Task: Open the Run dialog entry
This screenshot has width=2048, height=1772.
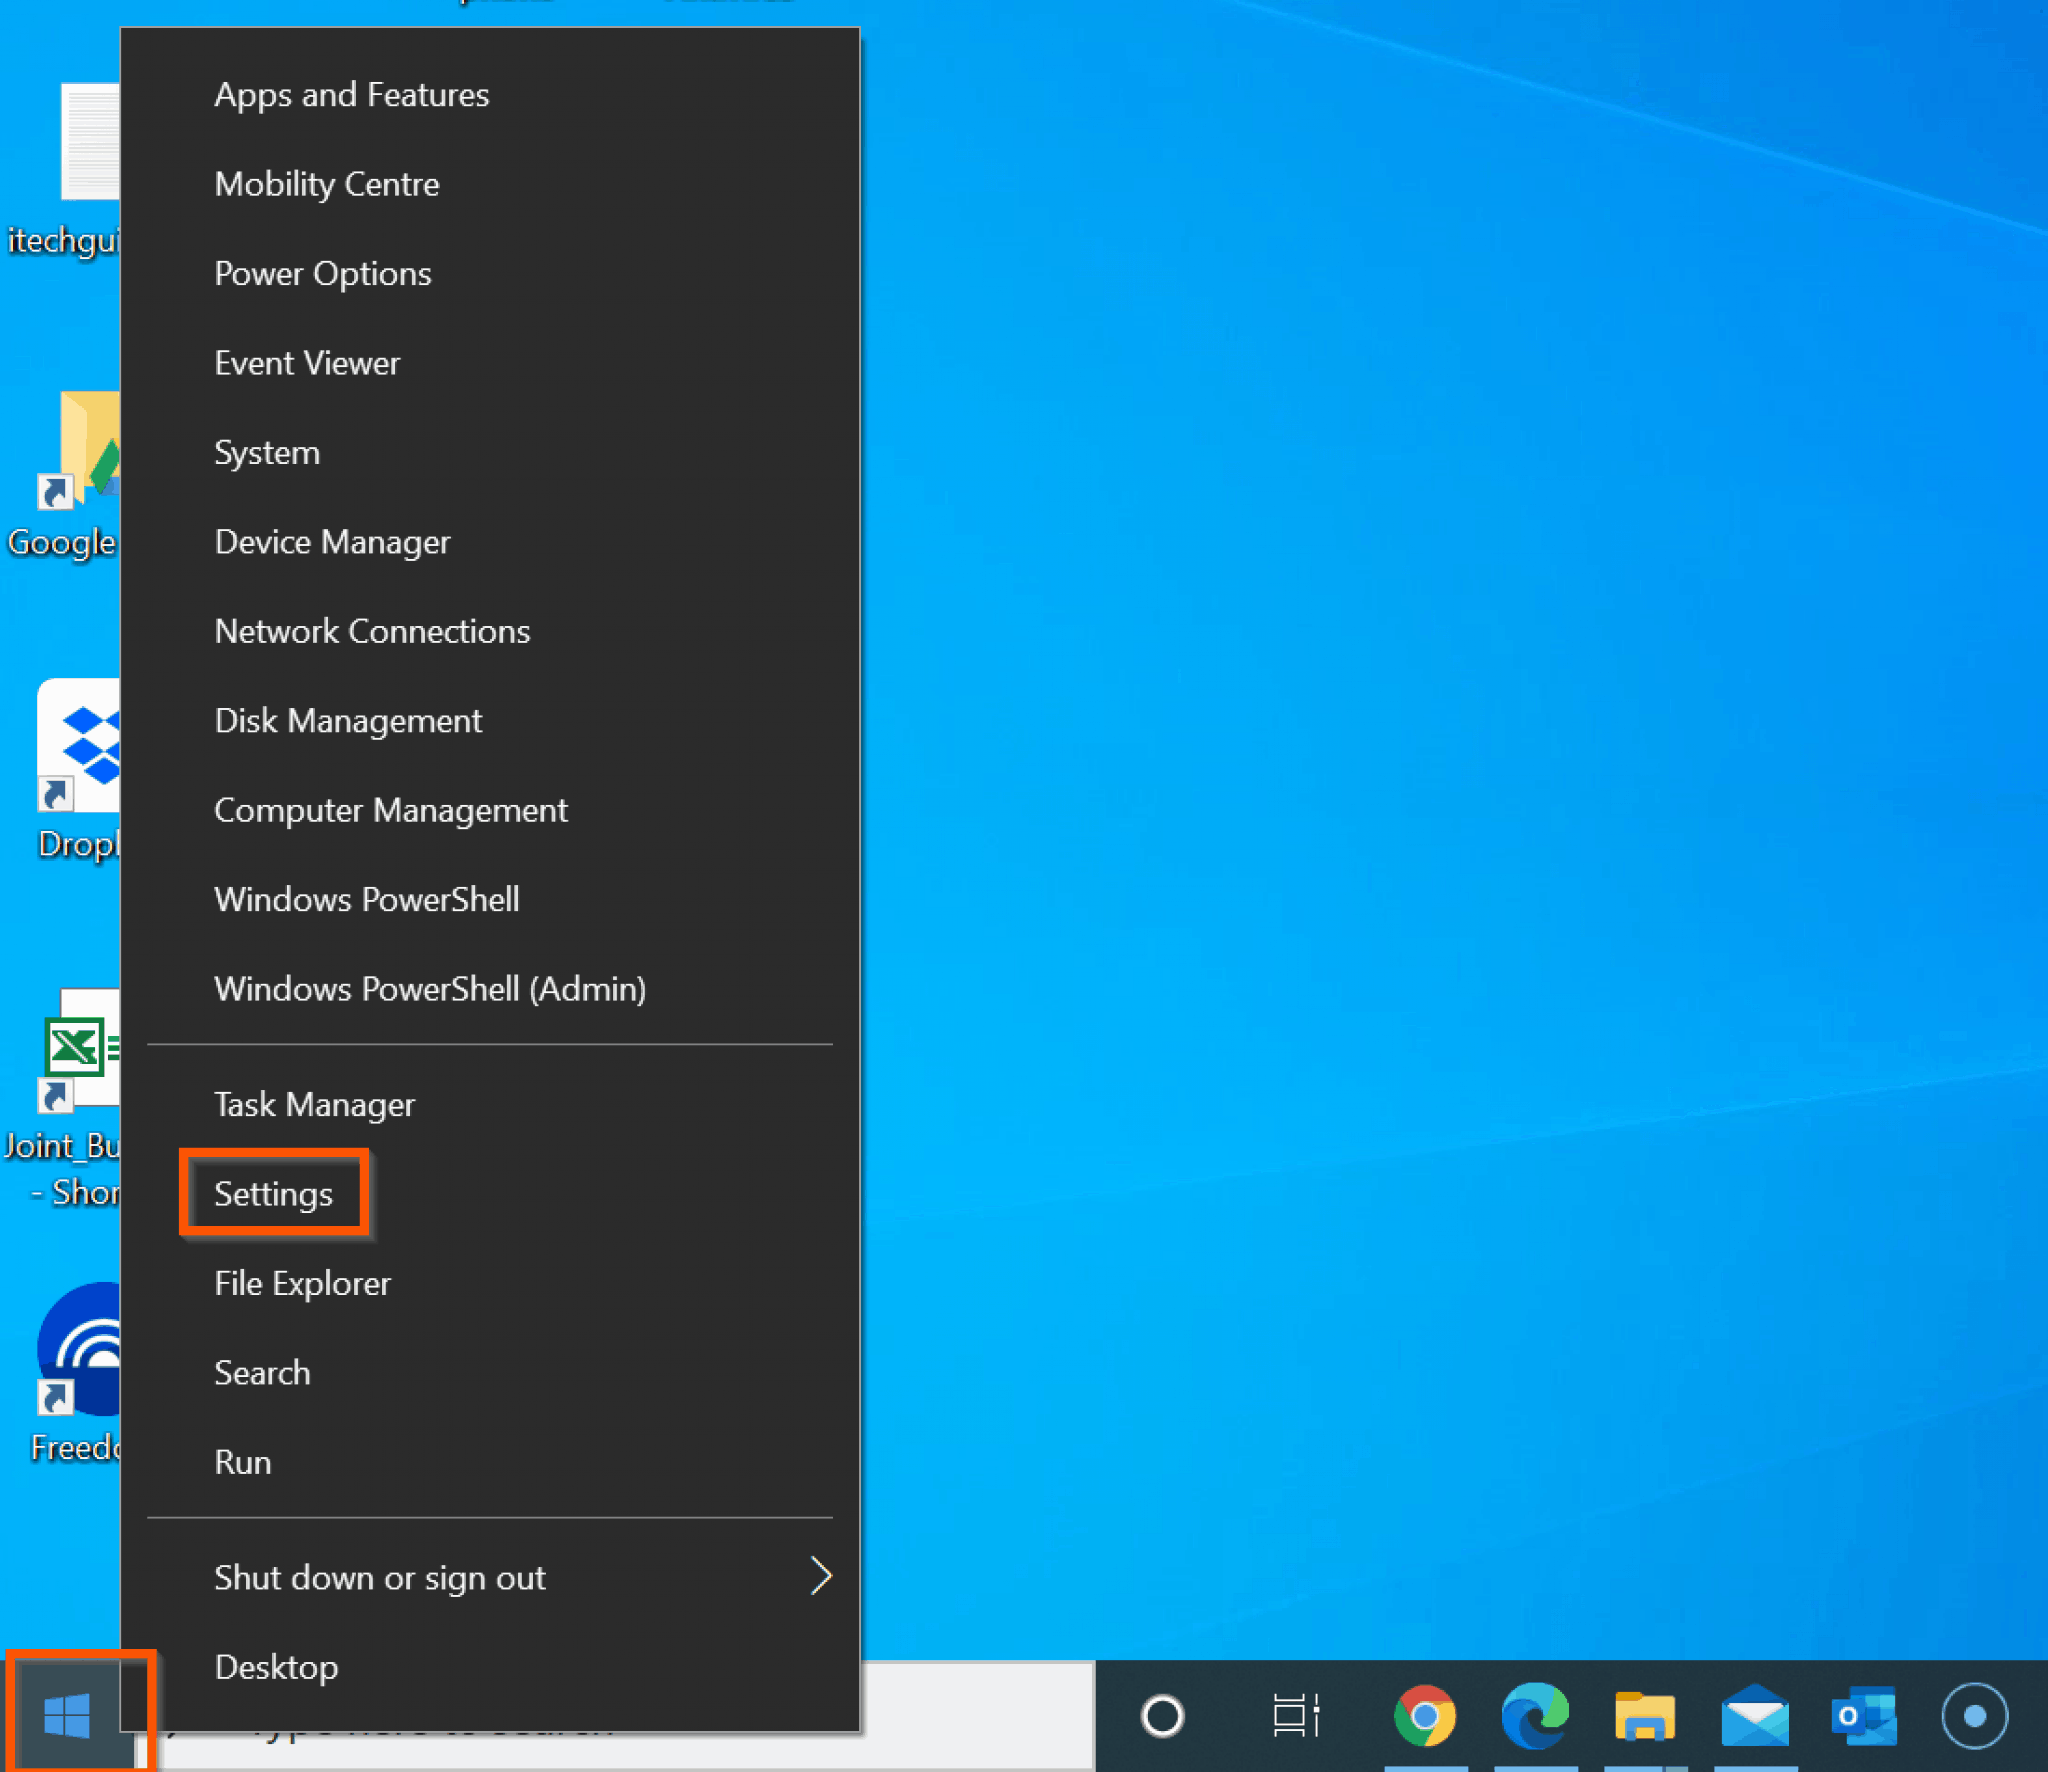Action: [490, 1462]
